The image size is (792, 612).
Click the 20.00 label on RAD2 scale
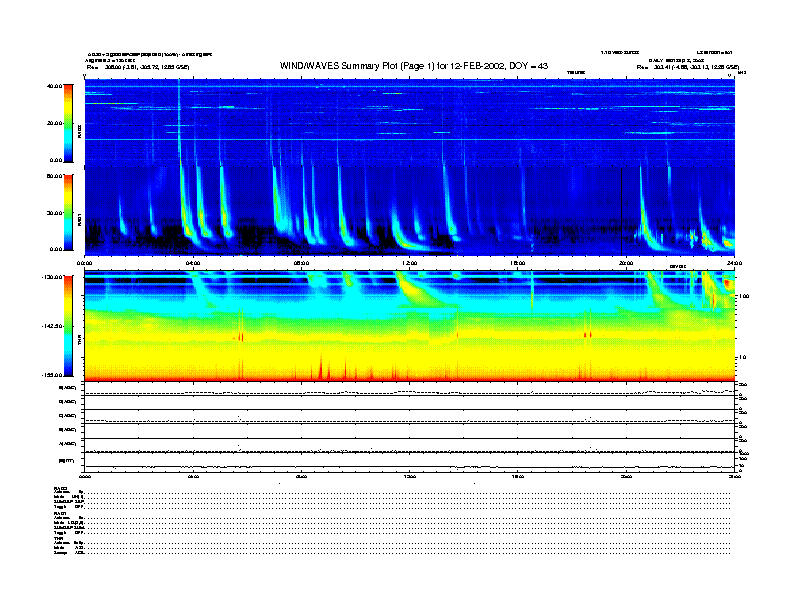coord(55,123)
